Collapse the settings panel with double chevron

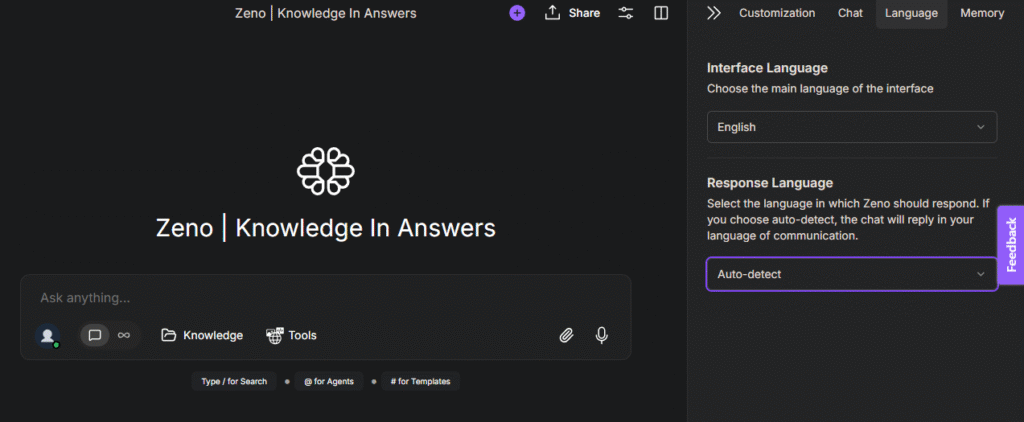[x=713, y=13]
